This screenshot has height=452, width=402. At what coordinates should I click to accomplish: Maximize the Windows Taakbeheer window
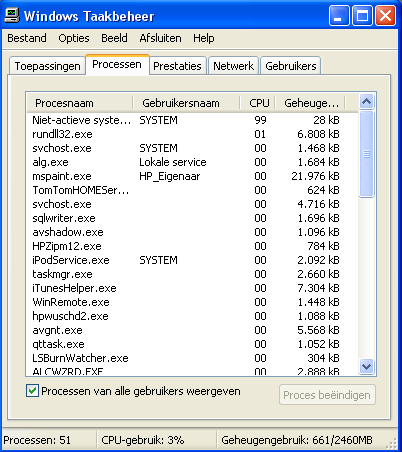362,16
